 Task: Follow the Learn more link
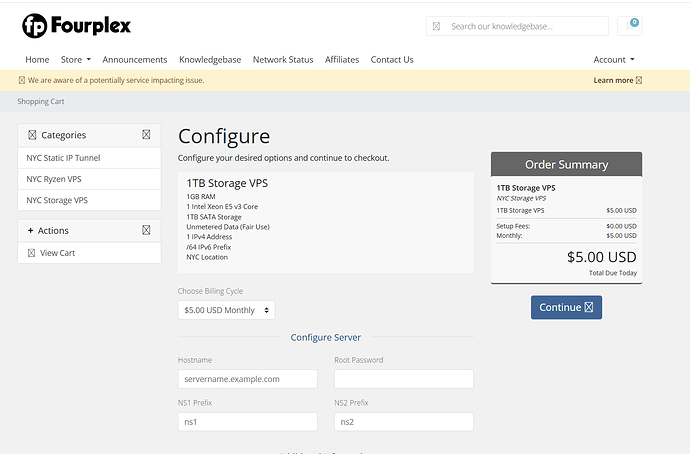(x=617, y=80)
